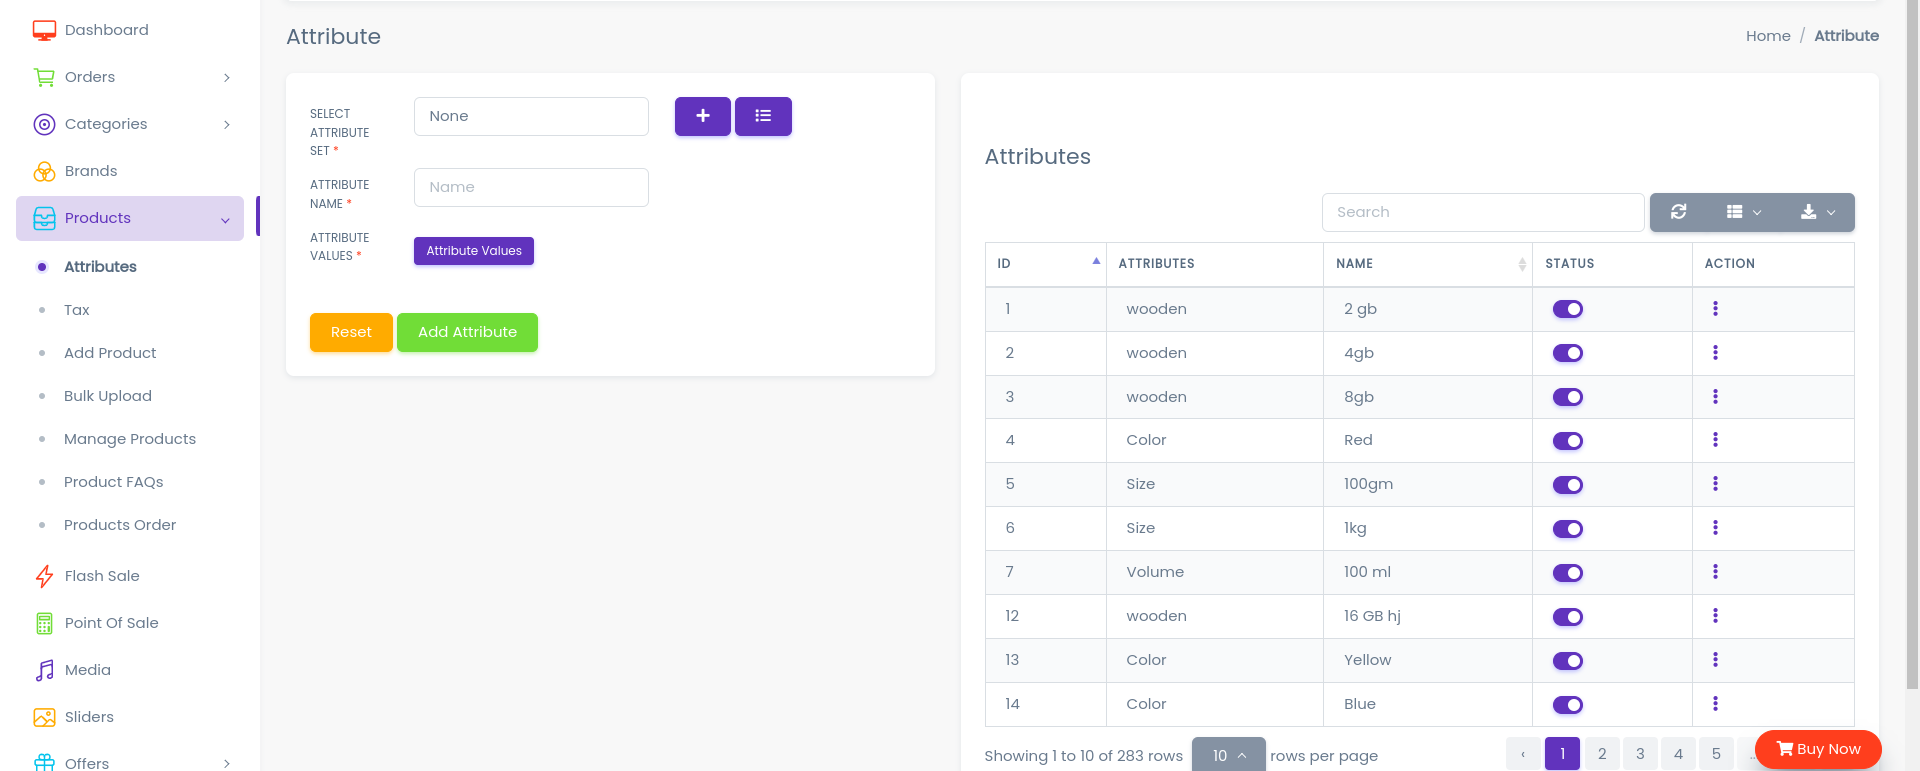Click the Sliders image icon
The image size is (1920, 771).
click(x=44, y=717)
